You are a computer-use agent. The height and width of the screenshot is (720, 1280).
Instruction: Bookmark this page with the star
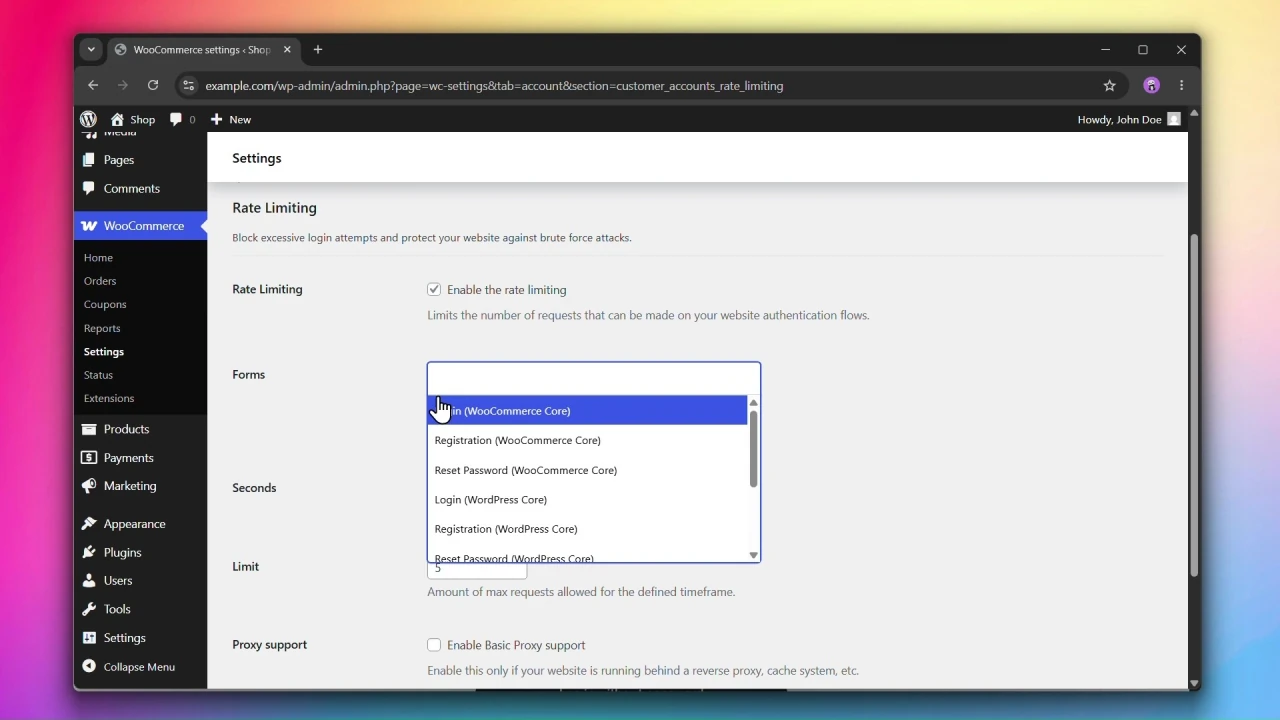(1110, 86)
